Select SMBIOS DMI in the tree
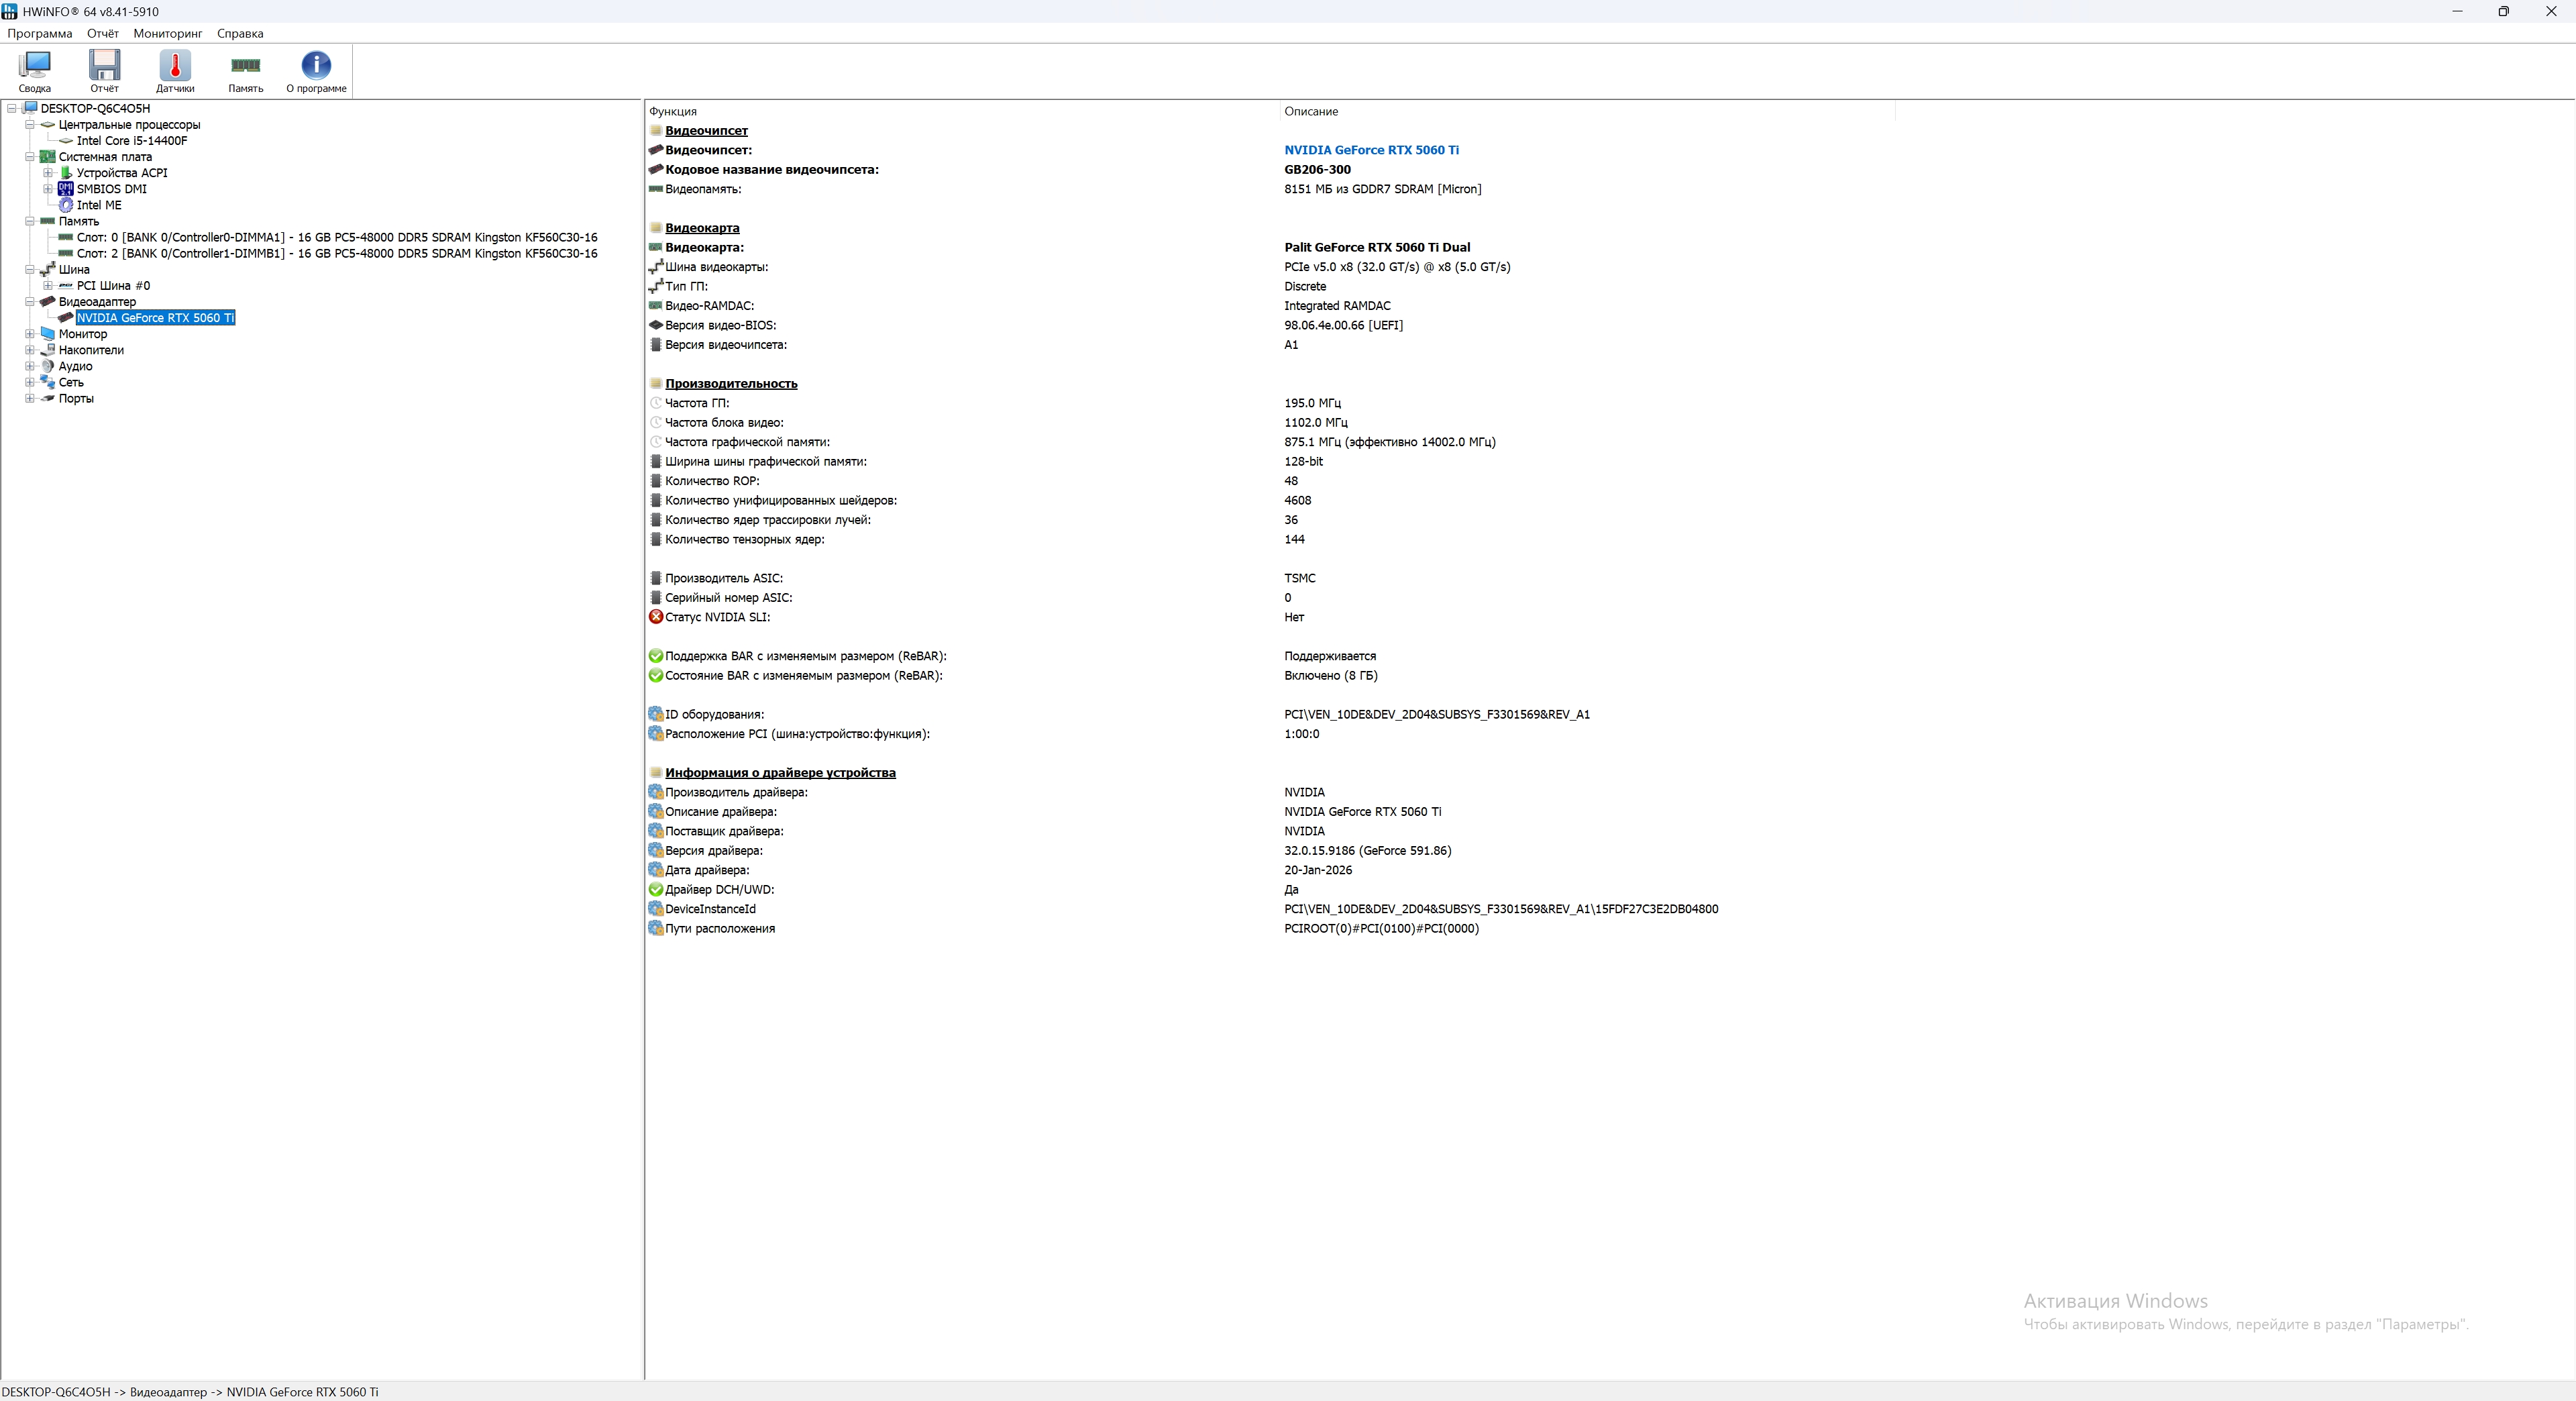 pos(111,189)
